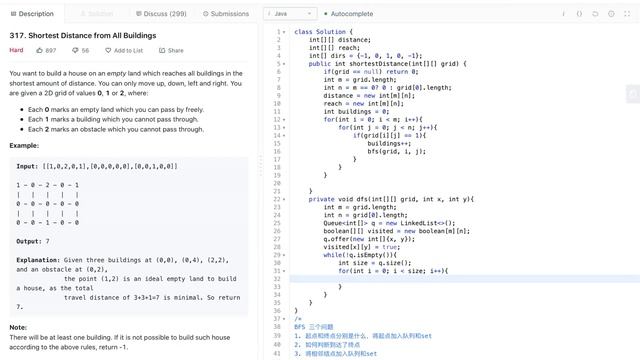Viewport: 640px width, 360px height.
Task: Click the 'bfs(grid, i, j);' code line
Action: (396, 151)
